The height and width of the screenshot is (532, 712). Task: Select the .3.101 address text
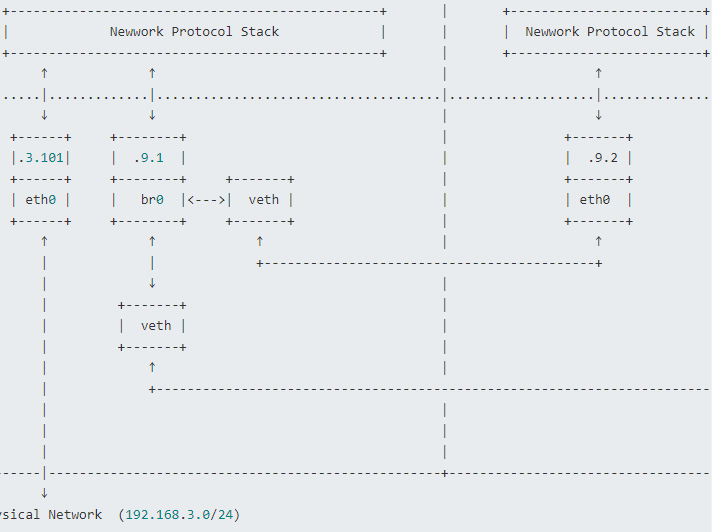coord(41,157)
